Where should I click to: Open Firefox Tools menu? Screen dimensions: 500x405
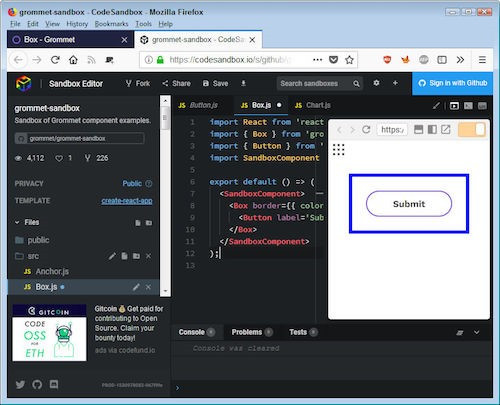coord(143,24)
